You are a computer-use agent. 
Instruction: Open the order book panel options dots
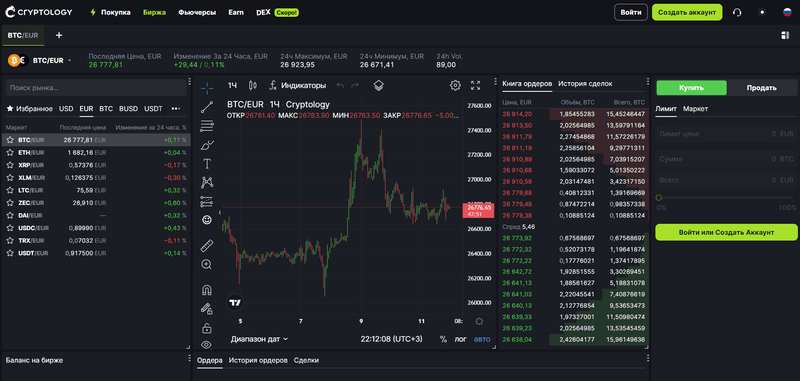tap(648, 81)
